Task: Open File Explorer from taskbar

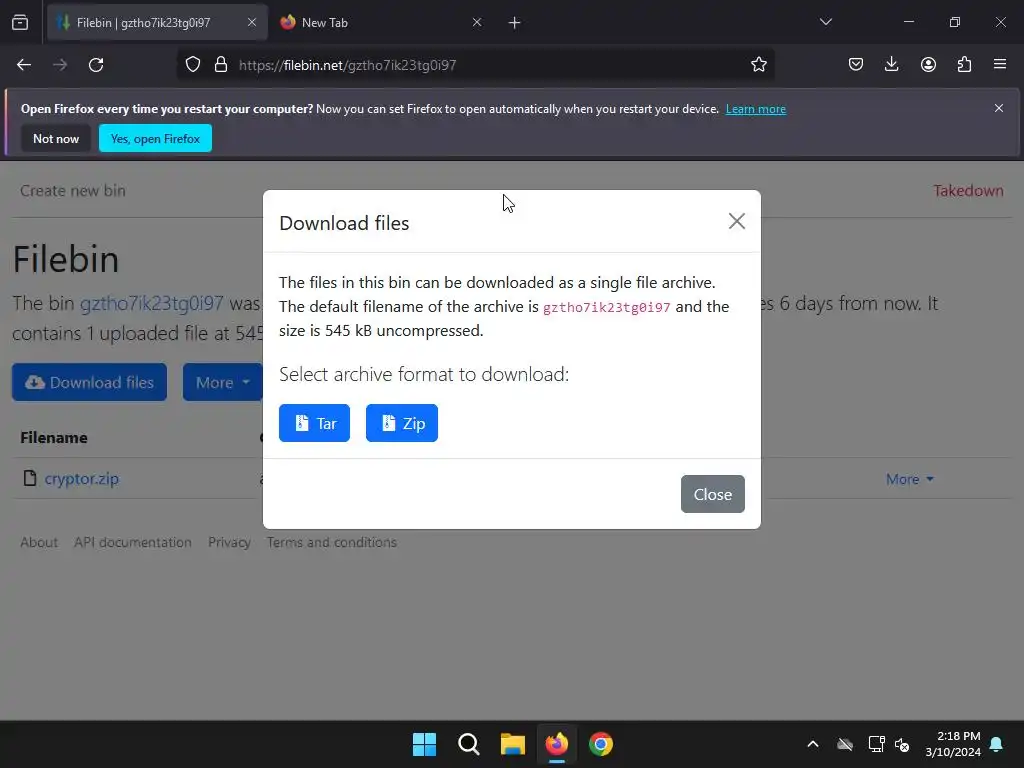Action: tap(513, 744)
